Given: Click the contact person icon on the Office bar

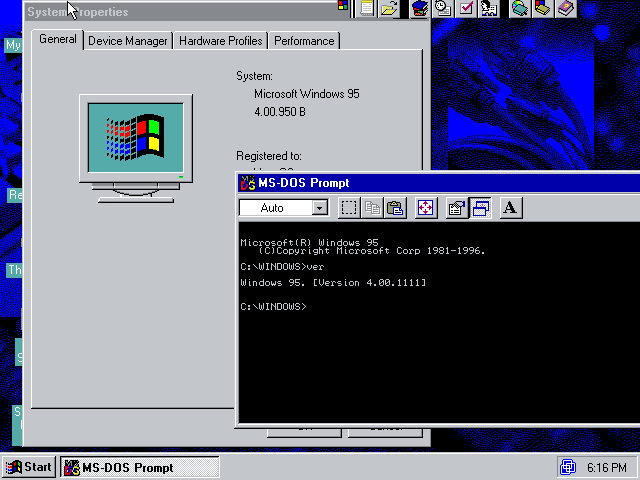Looking at the screenshot, I should coord(489,8).
